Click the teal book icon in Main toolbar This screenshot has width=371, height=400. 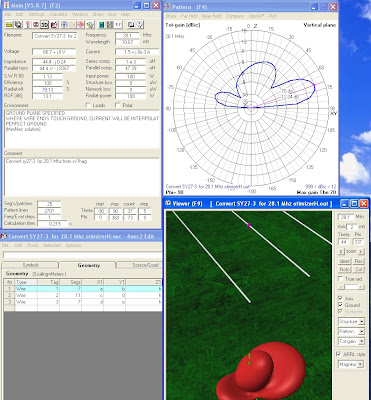click(101, 25)
